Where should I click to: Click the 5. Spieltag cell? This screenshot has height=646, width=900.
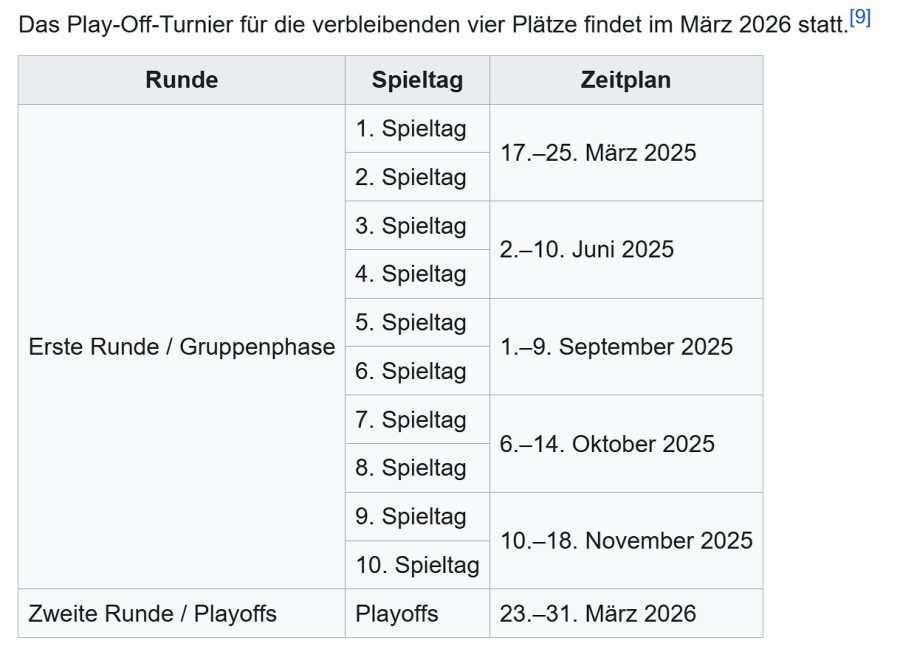click(x=411, y=323)
